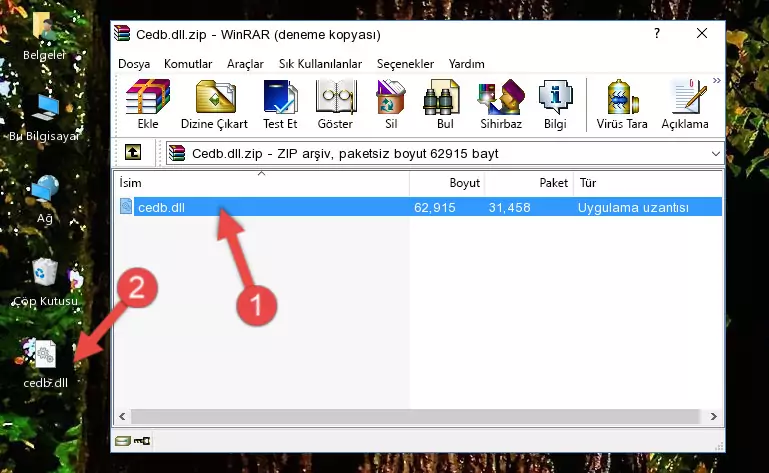769x473 pixels.
Task: Click the status bar drive icon
Action: tap(122, 441)
